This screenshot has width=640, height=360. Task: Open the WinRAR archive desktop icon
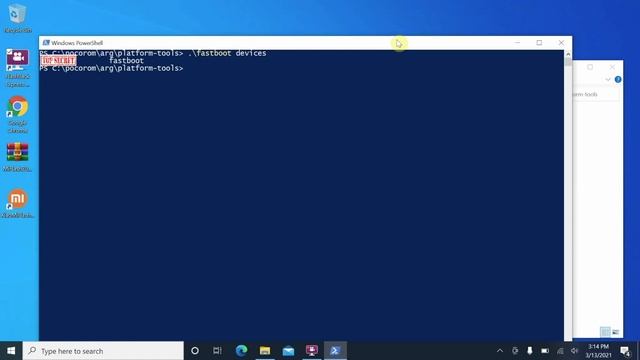coord(18,157)
